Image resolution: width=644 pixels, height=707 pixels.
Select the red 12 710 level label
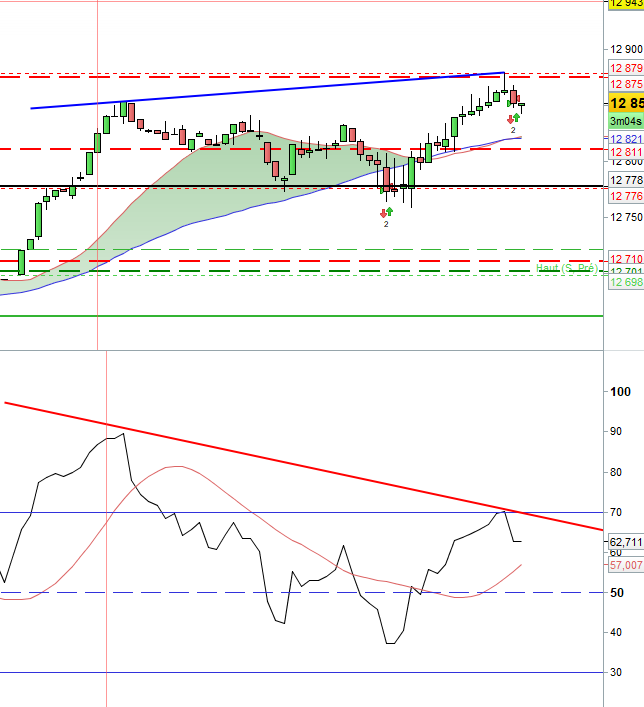click(626, 259)
